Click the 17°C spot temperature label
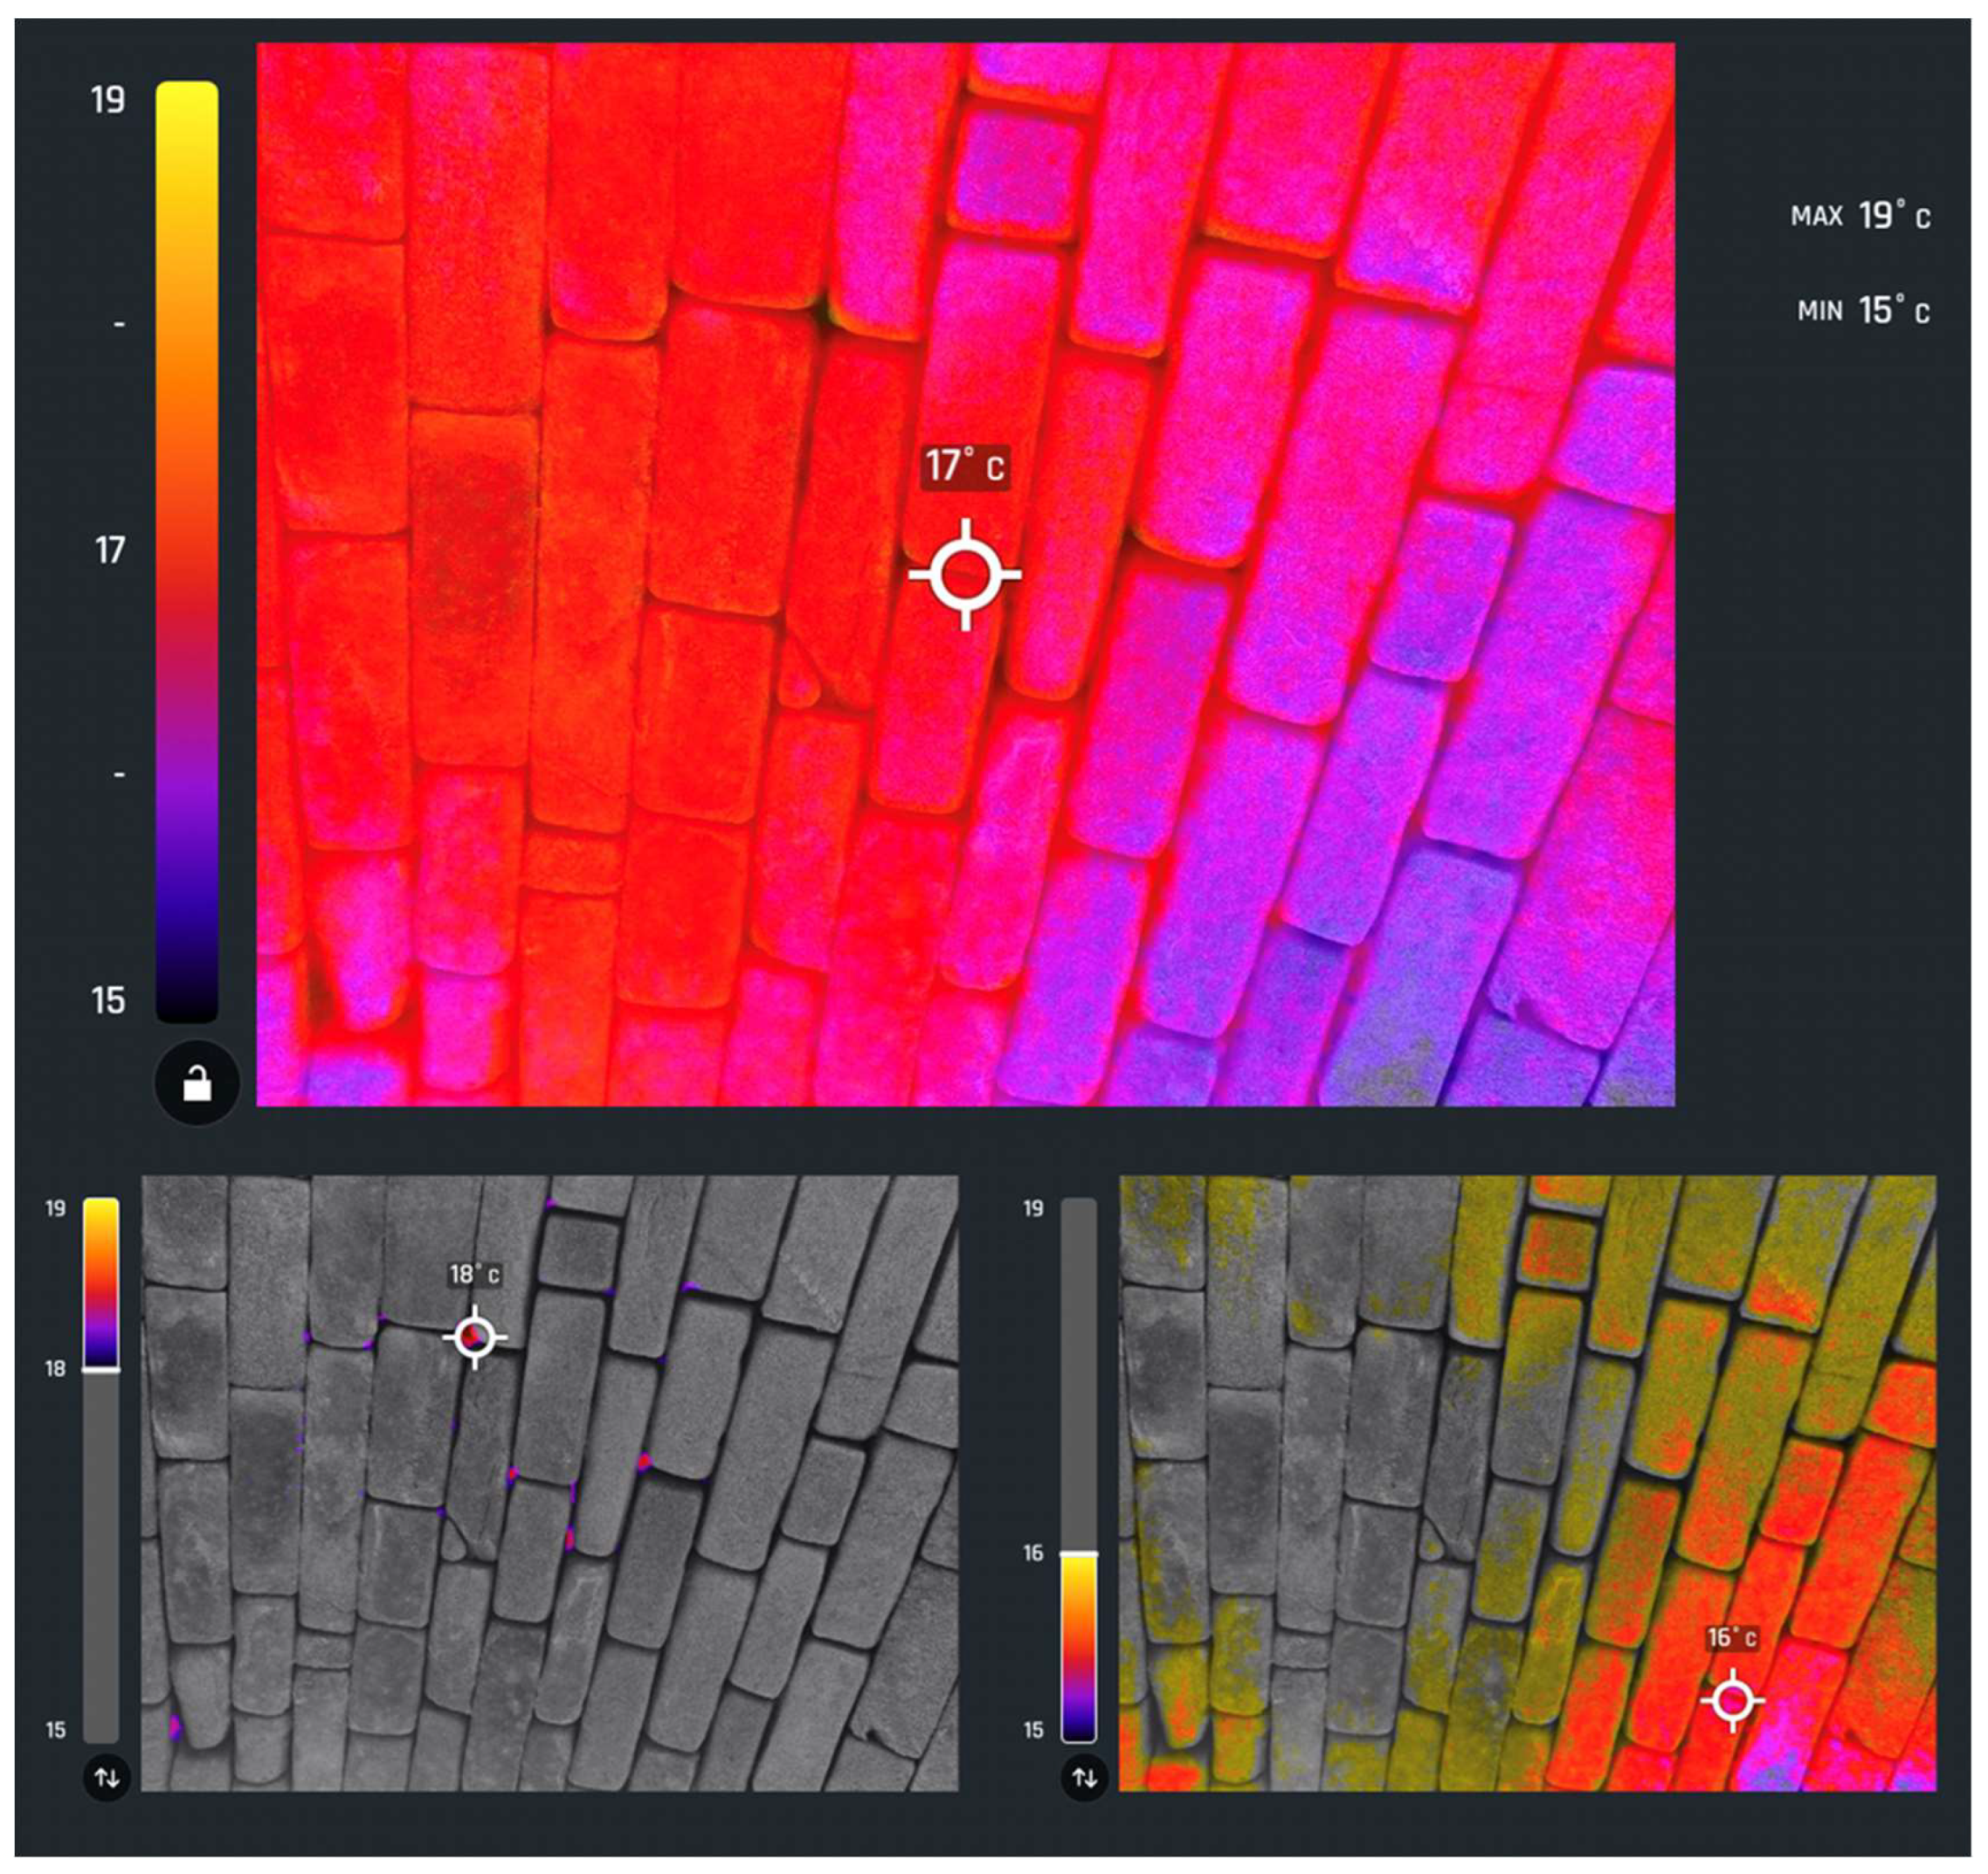The width and height of the screenshot is (1988, 1874). [x=965, y=467]
